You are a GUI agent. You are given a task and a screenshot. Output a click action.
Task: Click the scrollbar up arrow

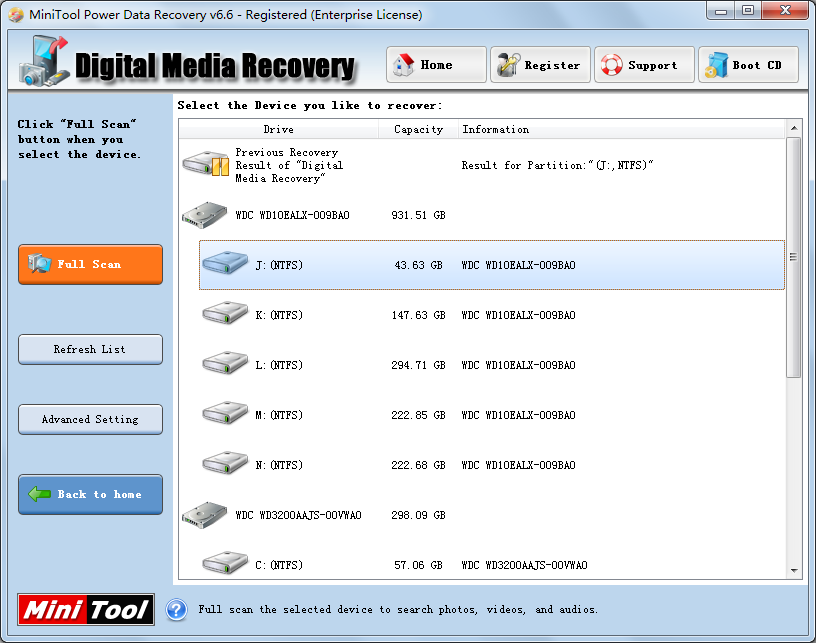click(x=794, y=127)
